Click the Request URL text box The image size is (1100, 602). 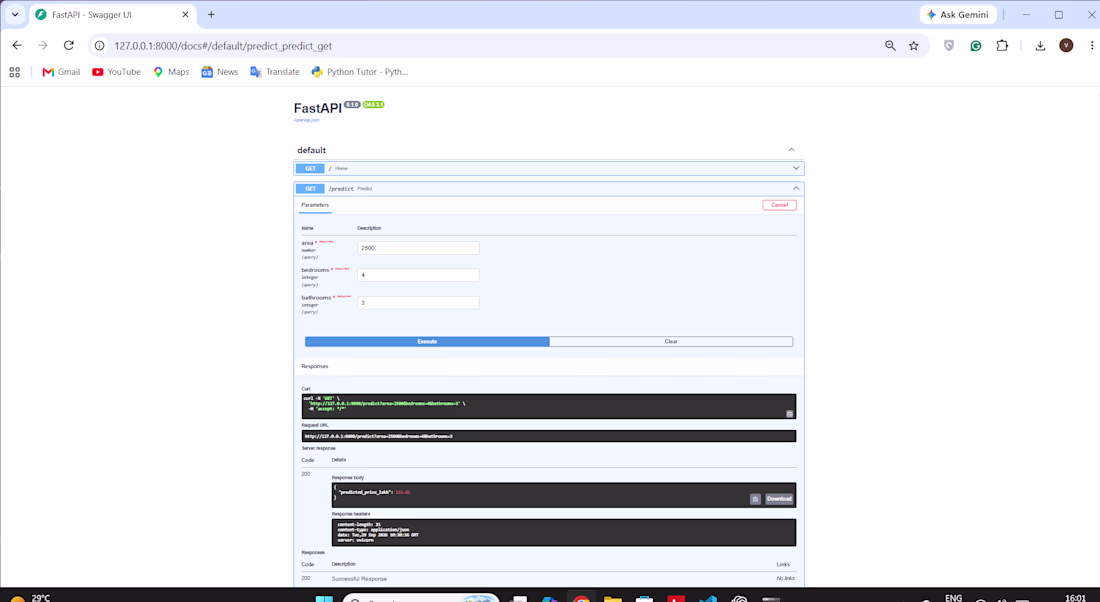(x=549, y=436)
